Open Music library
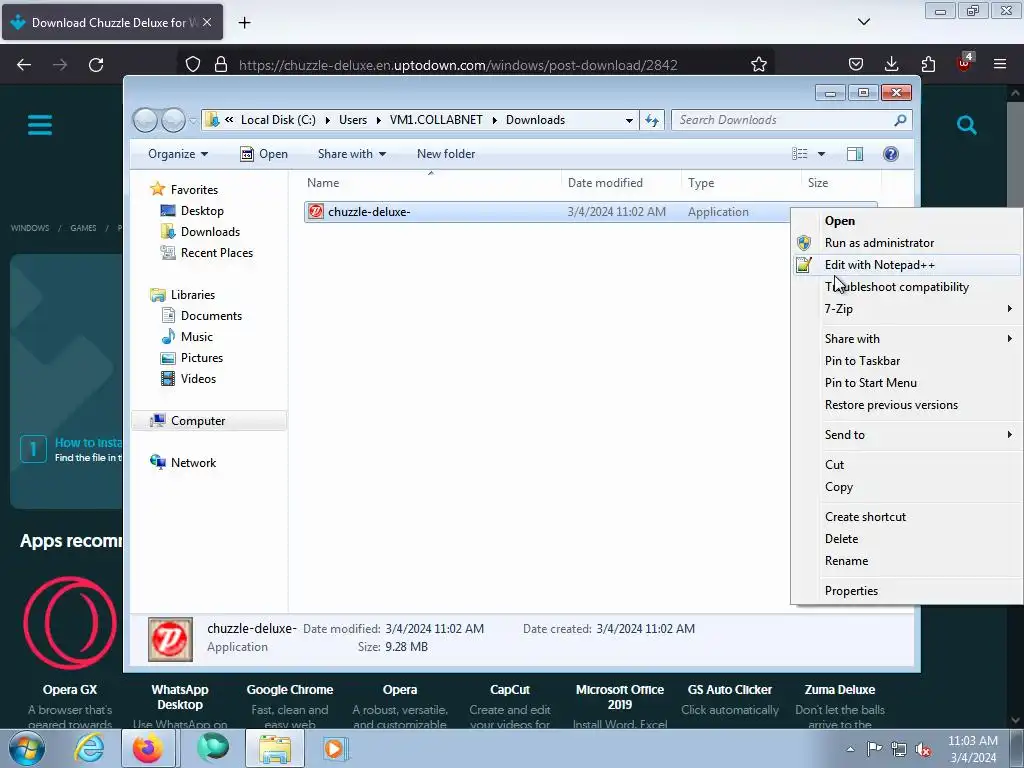Image resolution: width=1024 pixels, height=768 pixels. [x=197, y=337]
